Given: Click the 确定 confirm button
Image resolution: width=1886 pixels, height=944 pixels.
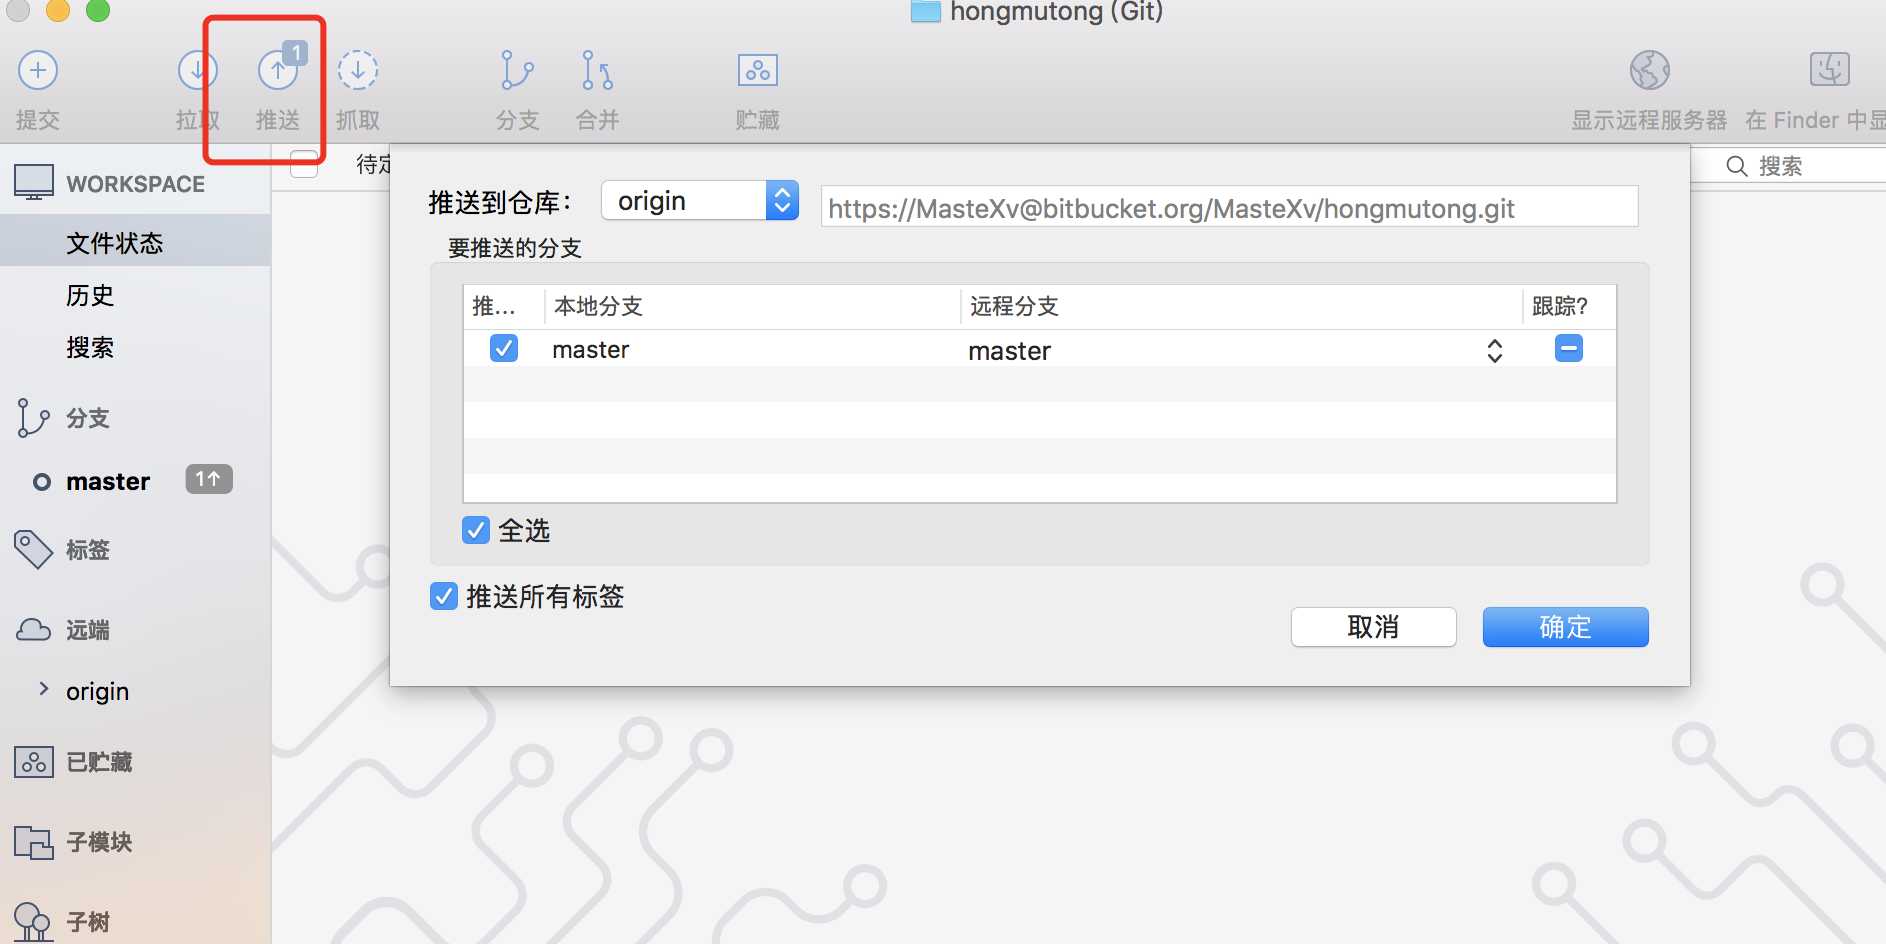Looking at the screenshot, I should (1565, 627).
